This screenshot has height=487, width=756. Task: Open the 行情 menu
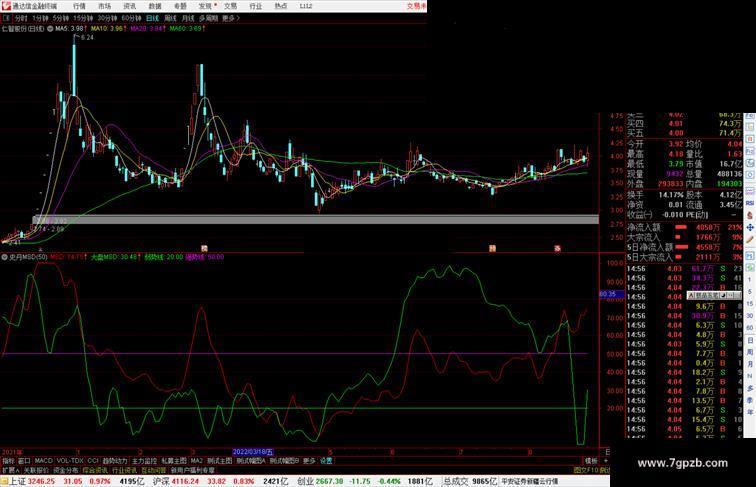pyautogui.click(x=79, y=6)
